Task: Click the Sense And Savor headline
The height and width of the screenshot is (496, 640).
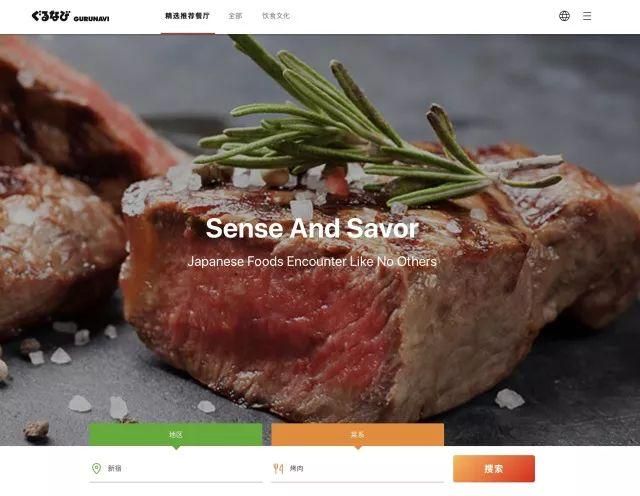Action: pos(312,228)
